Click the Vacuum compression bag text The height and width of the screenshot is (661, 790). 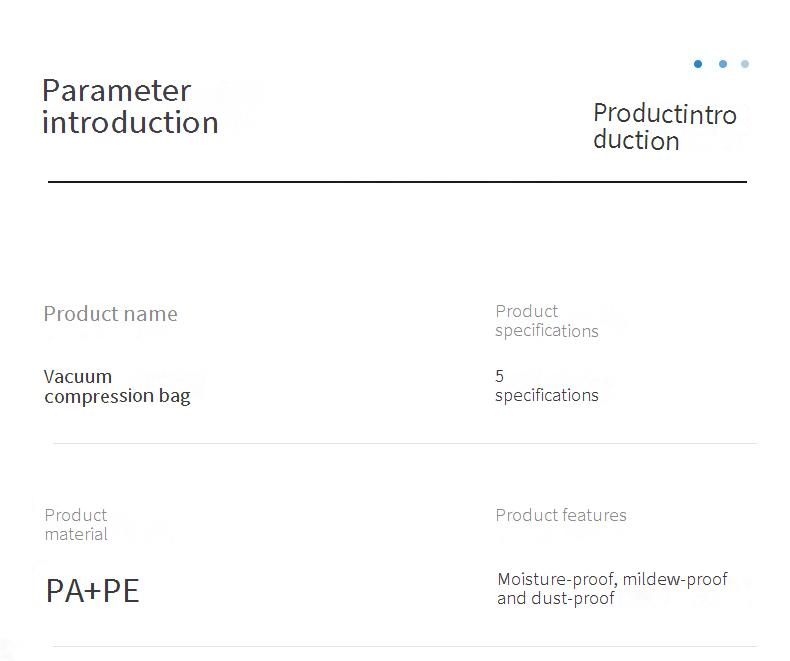tap(117, 386)
